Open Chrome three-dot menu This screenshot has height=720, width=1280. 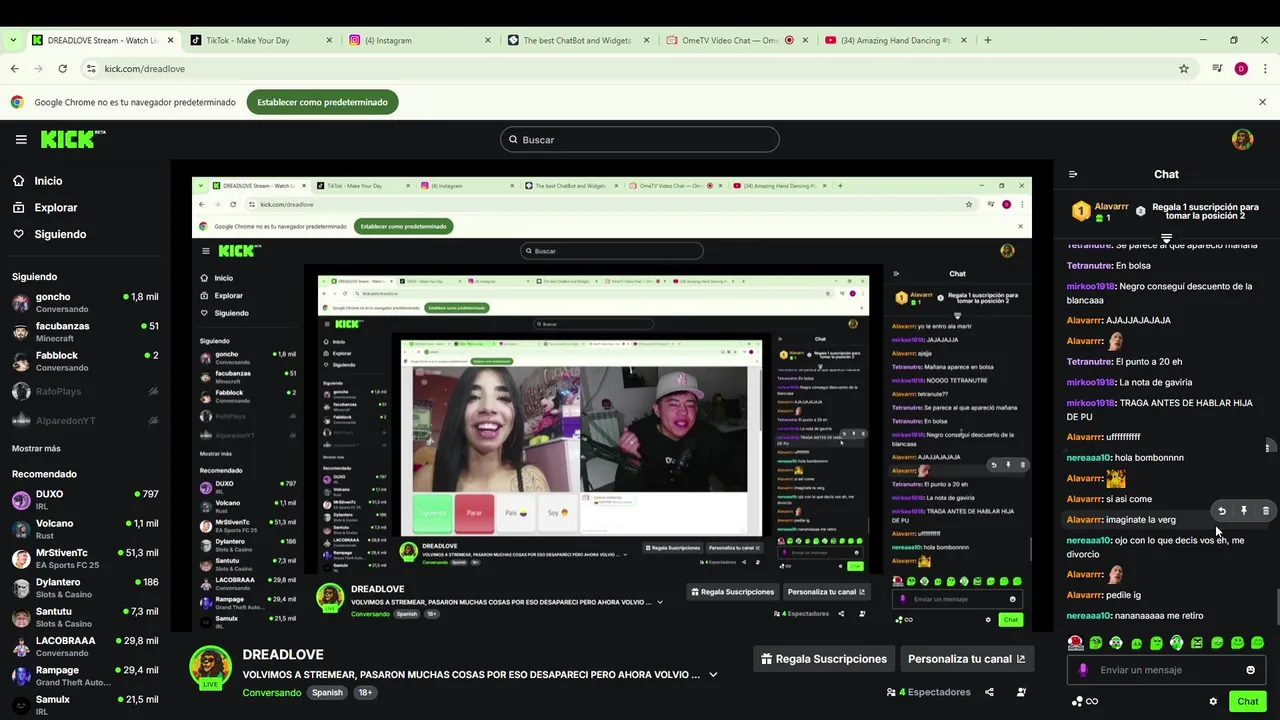click(x=1265, y=69)
